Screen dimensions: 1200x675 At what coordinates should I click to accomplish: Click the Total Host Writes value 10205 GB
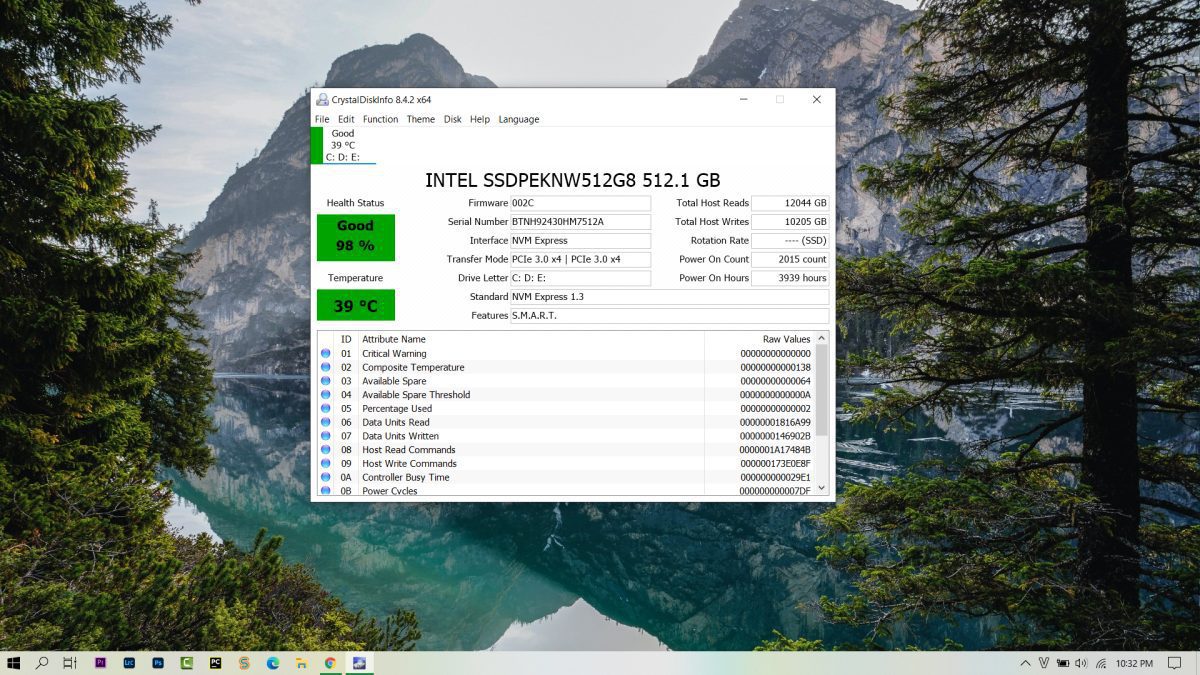point(790,222)
